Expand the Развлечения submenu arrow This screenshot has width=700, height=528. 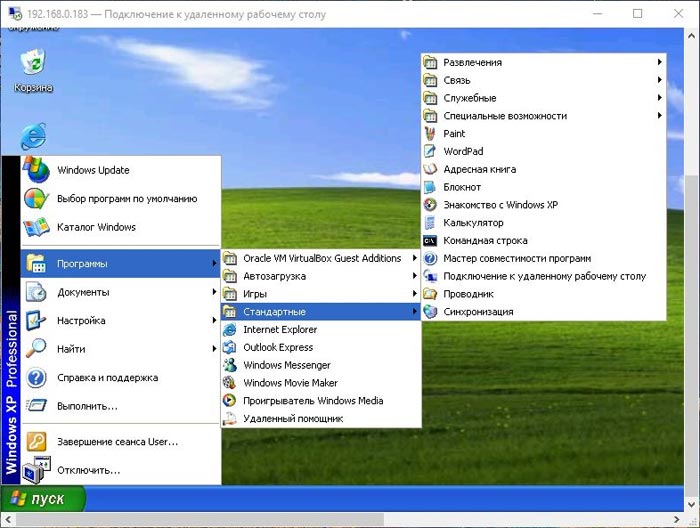click(x=659, y=62)
